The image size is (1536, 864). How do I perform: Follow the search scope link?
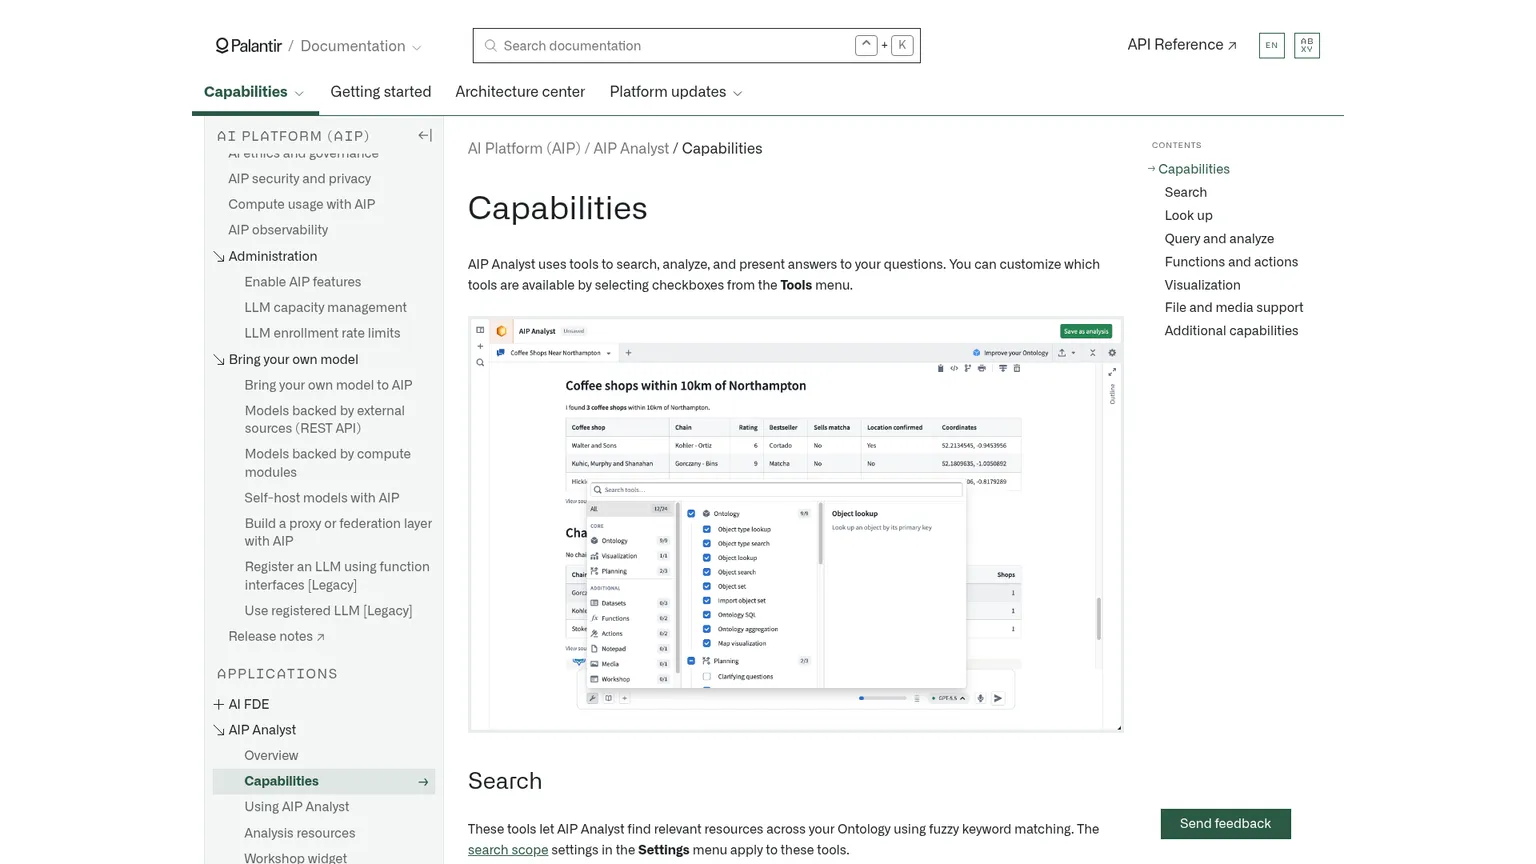508,850
